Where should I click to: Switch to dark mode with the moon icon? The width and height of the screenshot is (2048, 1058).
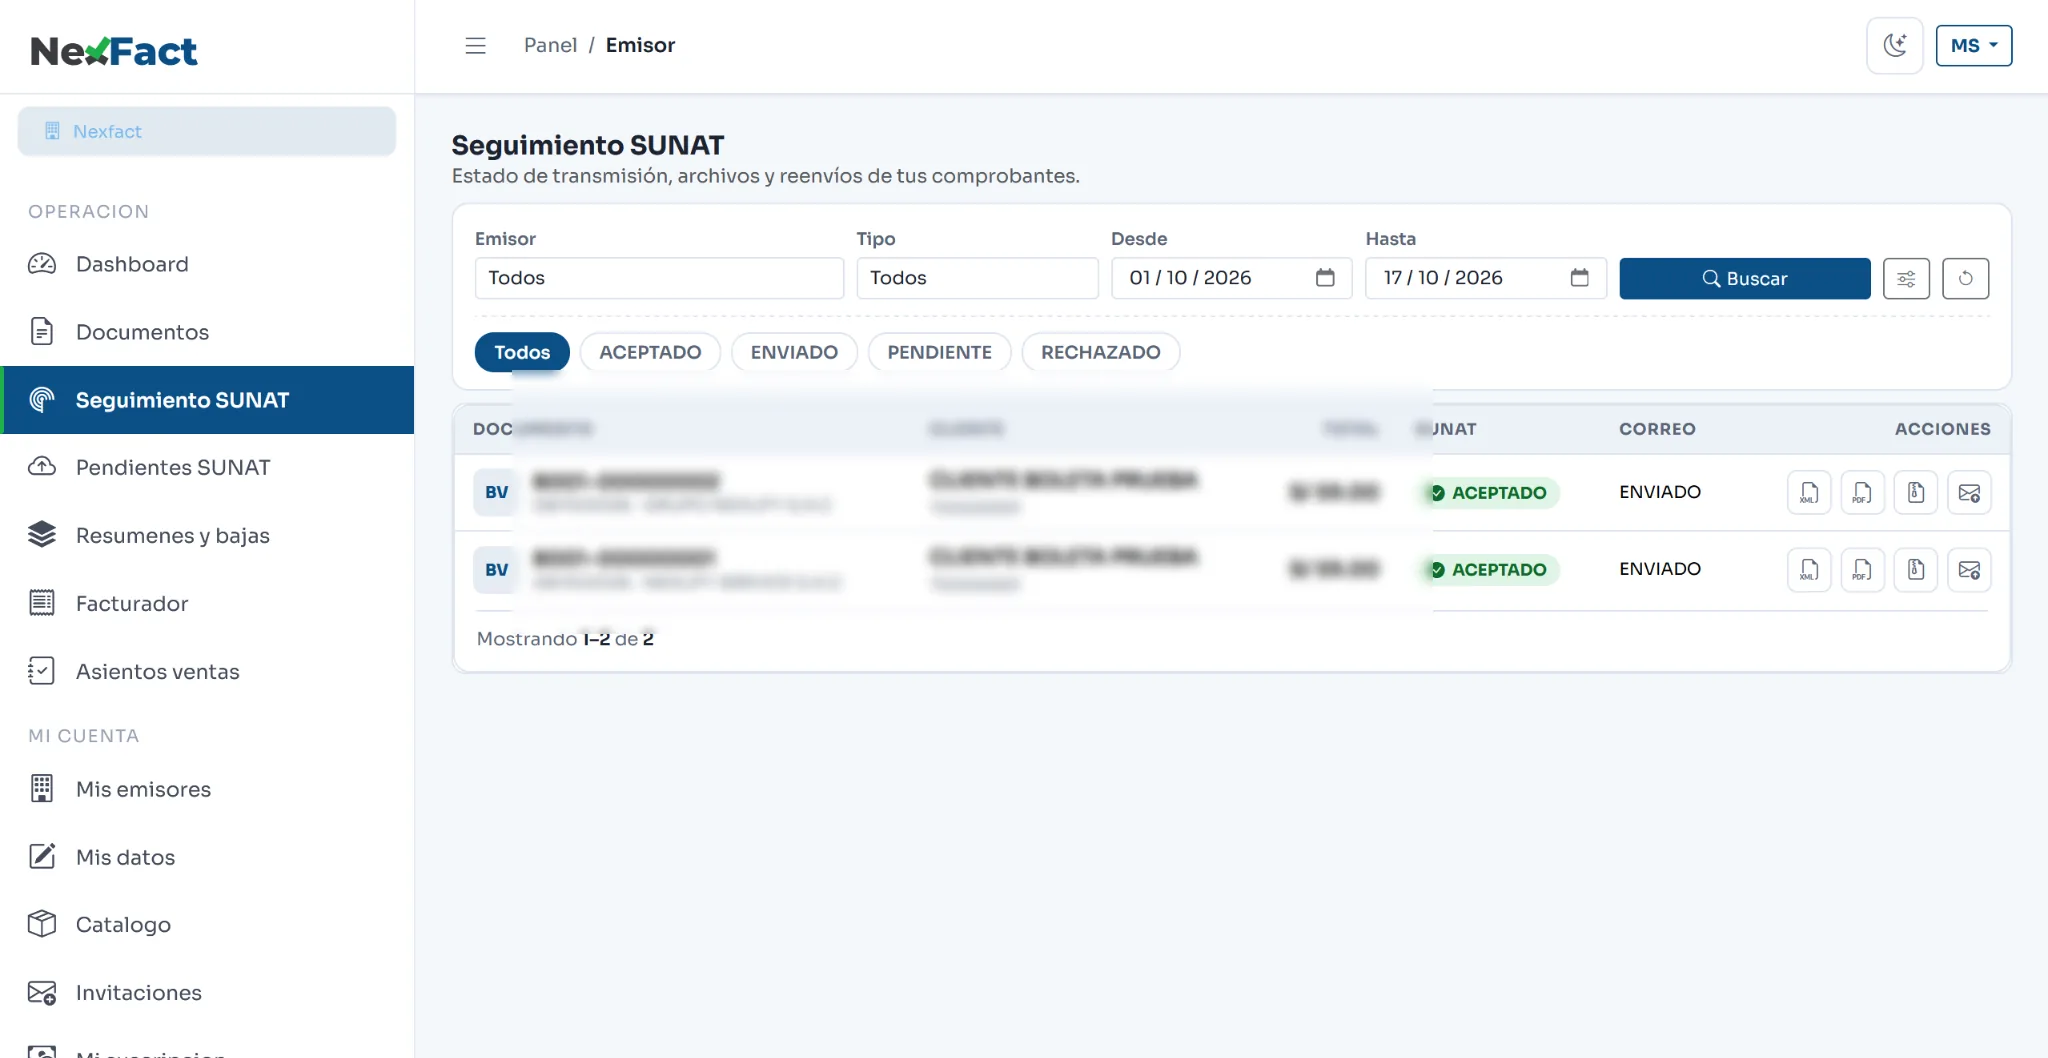click(1895, 46)
